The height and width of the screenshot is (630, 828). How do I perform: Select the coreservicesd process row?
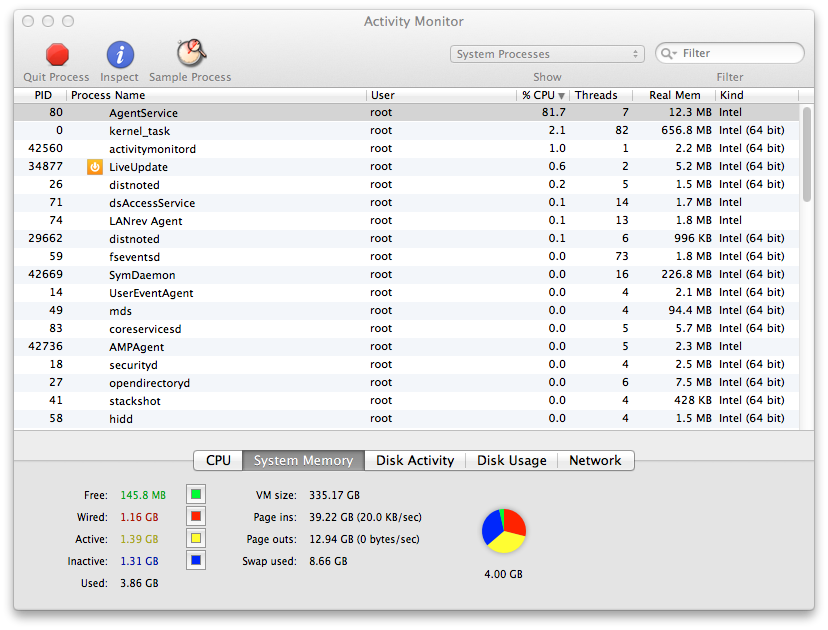[407, 328]
